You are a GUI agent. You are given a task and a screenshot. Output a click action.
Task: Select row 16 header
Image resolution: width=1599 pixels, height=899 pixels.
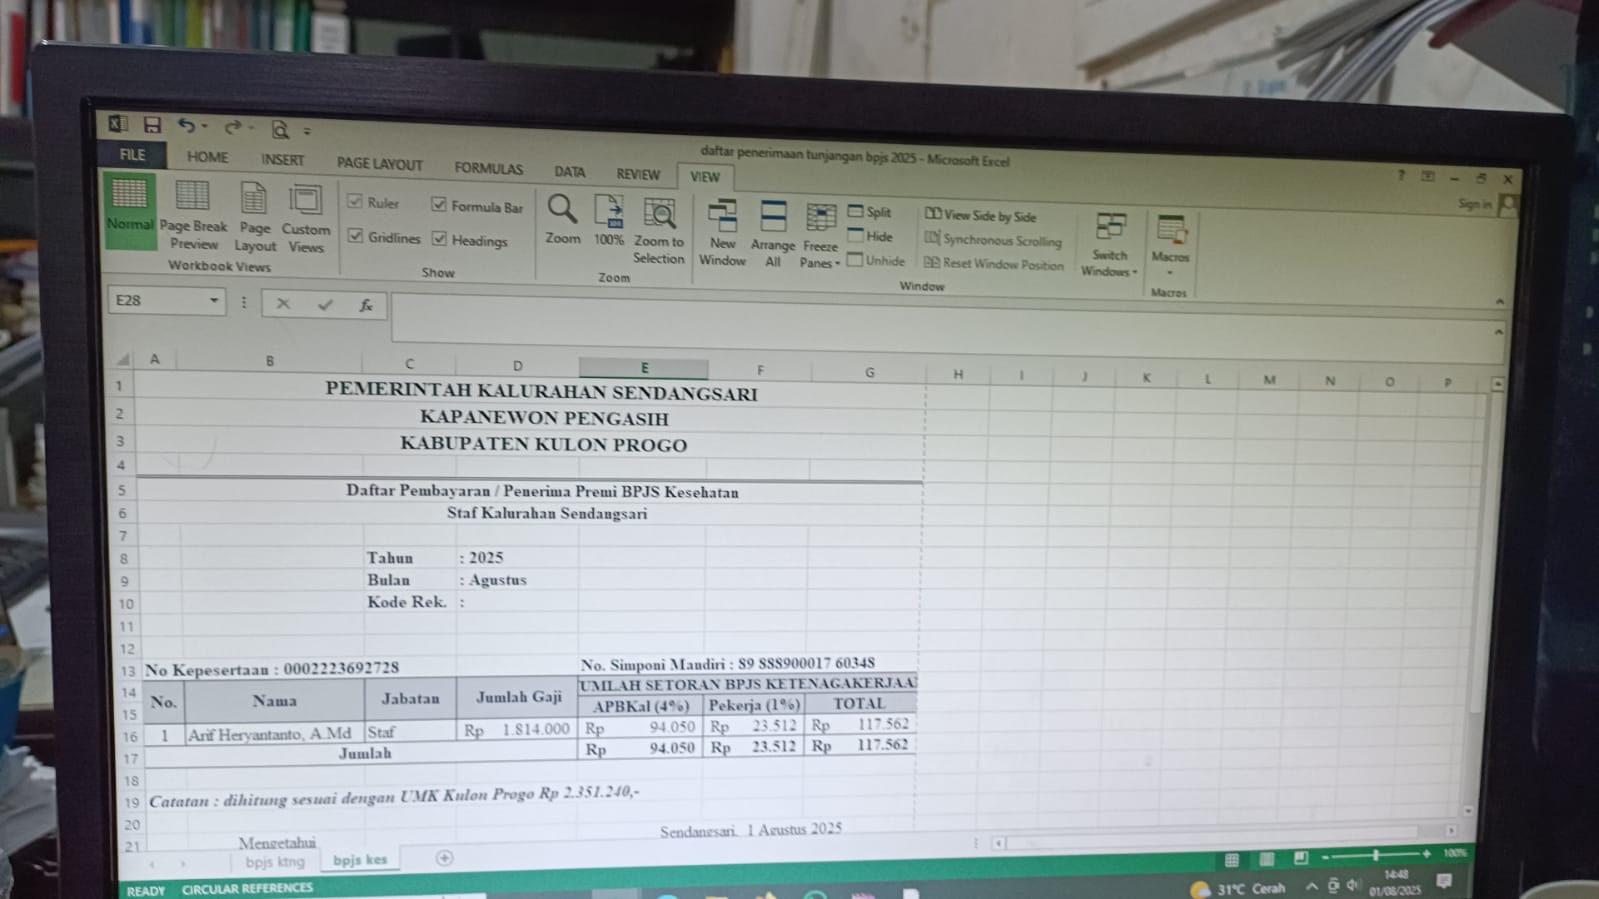point(130,737)
